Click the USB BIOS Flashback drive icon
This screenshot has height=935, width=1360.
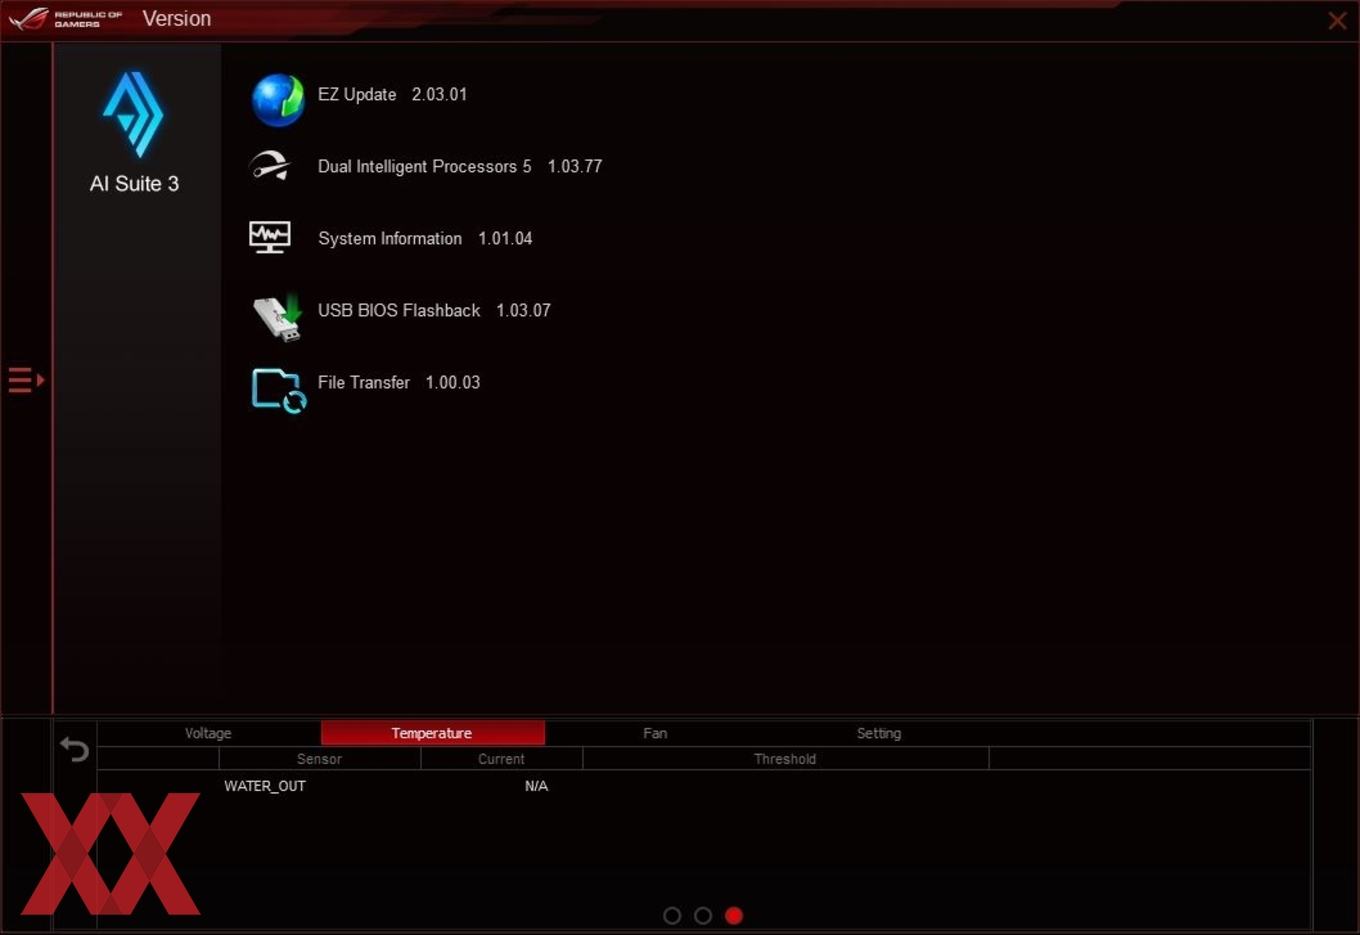tap(277, 317)
